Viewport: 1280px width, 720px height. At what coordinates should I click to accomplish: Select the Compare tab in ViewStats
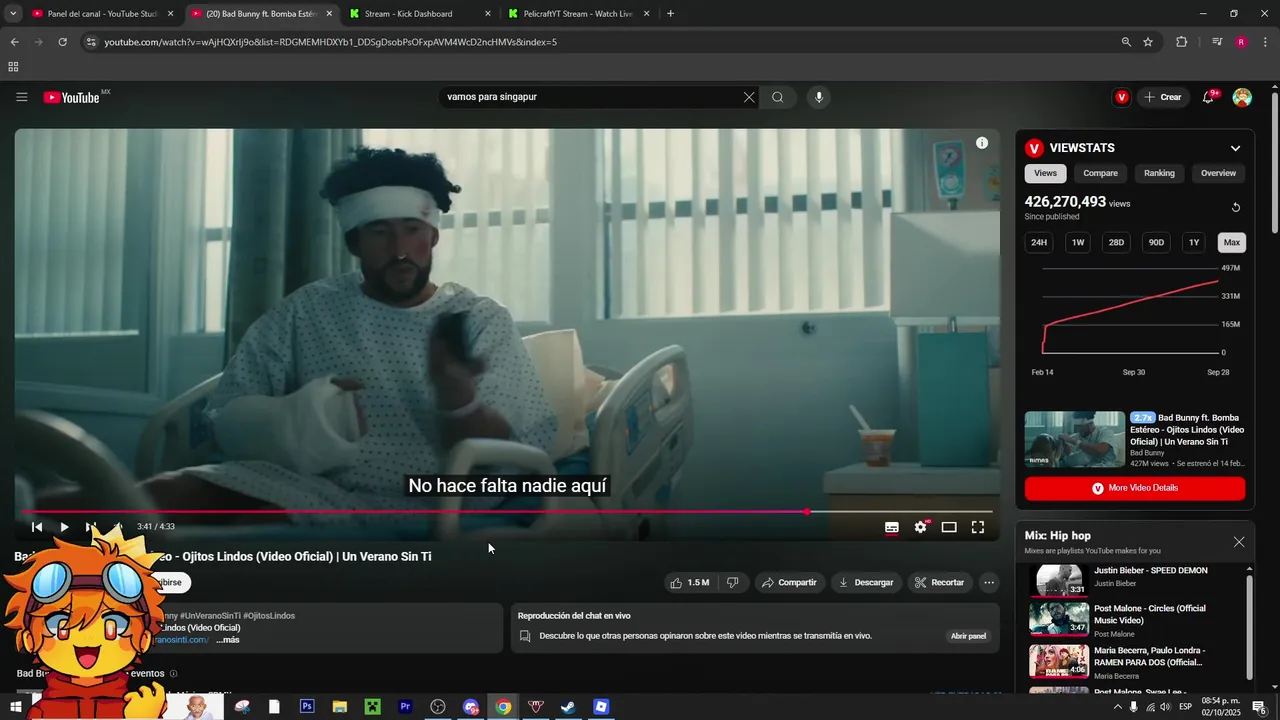coord(1100,173)
